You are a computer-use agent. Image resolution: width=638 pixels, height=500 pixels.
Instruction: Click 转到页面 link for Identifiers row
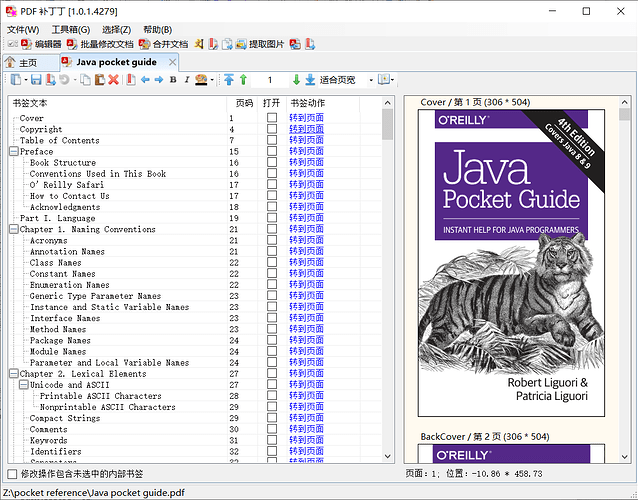(x=306, y=451)
